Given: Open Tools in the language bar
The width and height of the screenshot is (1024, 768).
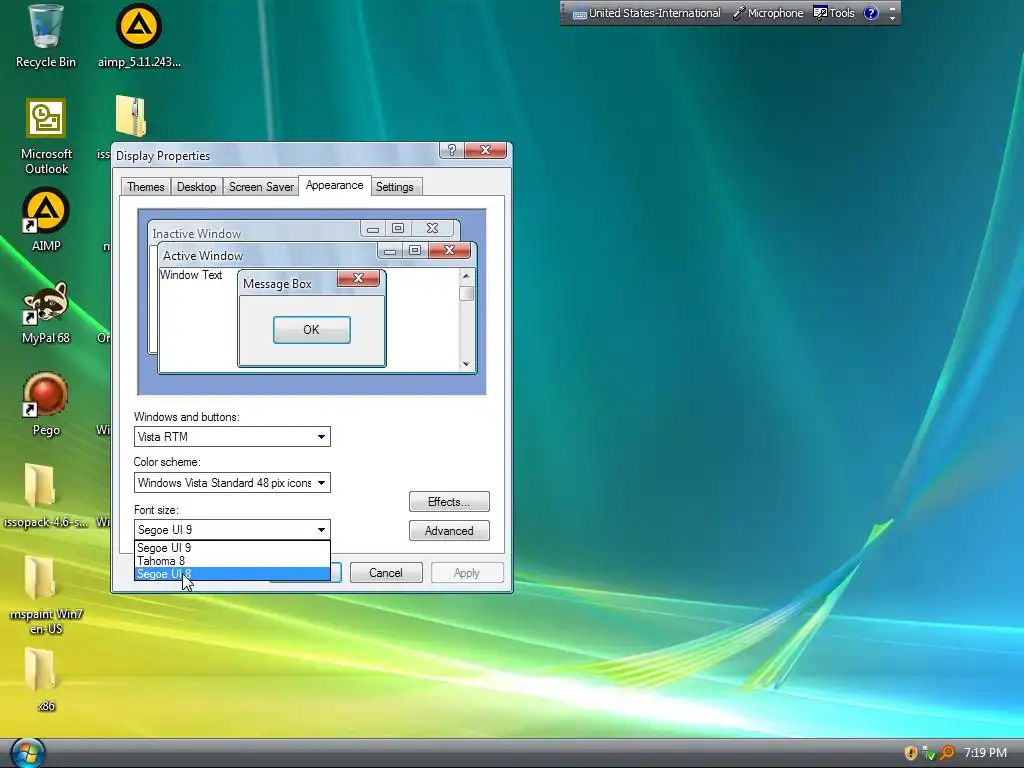Looking at the screenshot, I should 834,13.
